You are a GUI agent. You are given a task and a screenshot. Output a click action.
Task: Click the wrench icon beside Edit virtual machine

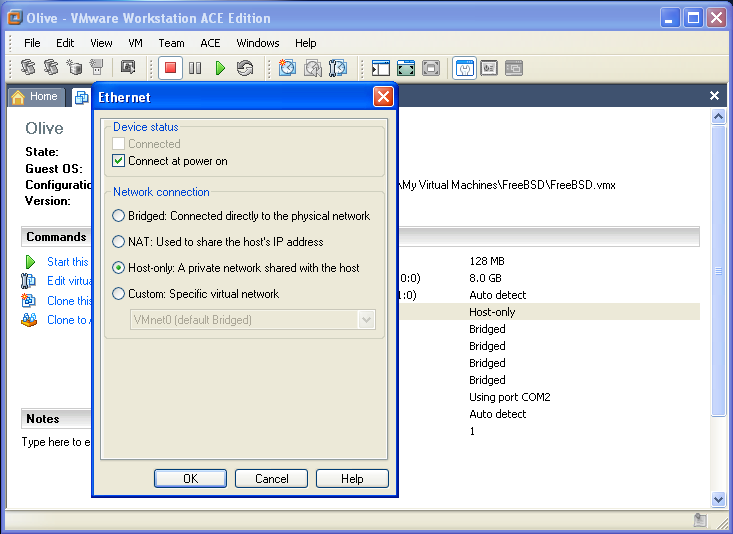29,281
